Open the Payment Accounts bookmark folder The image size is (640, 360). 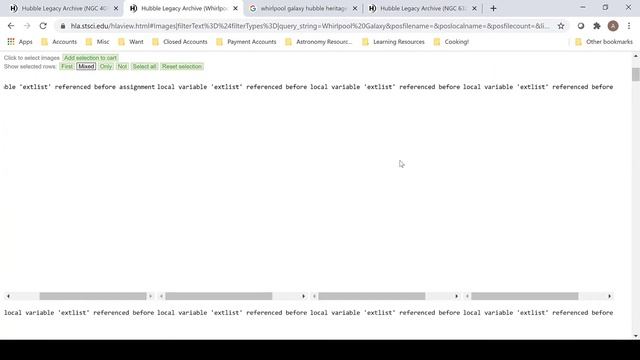[x=246, y=42]
